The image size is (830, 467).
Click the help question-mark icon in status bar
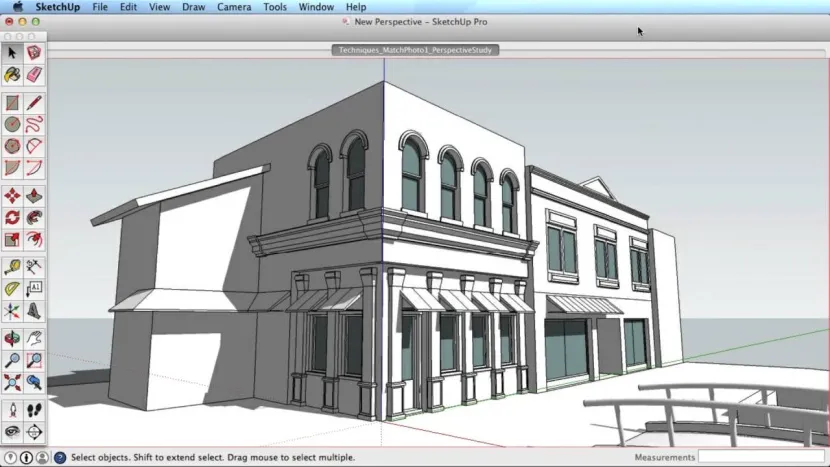(60, 458)
